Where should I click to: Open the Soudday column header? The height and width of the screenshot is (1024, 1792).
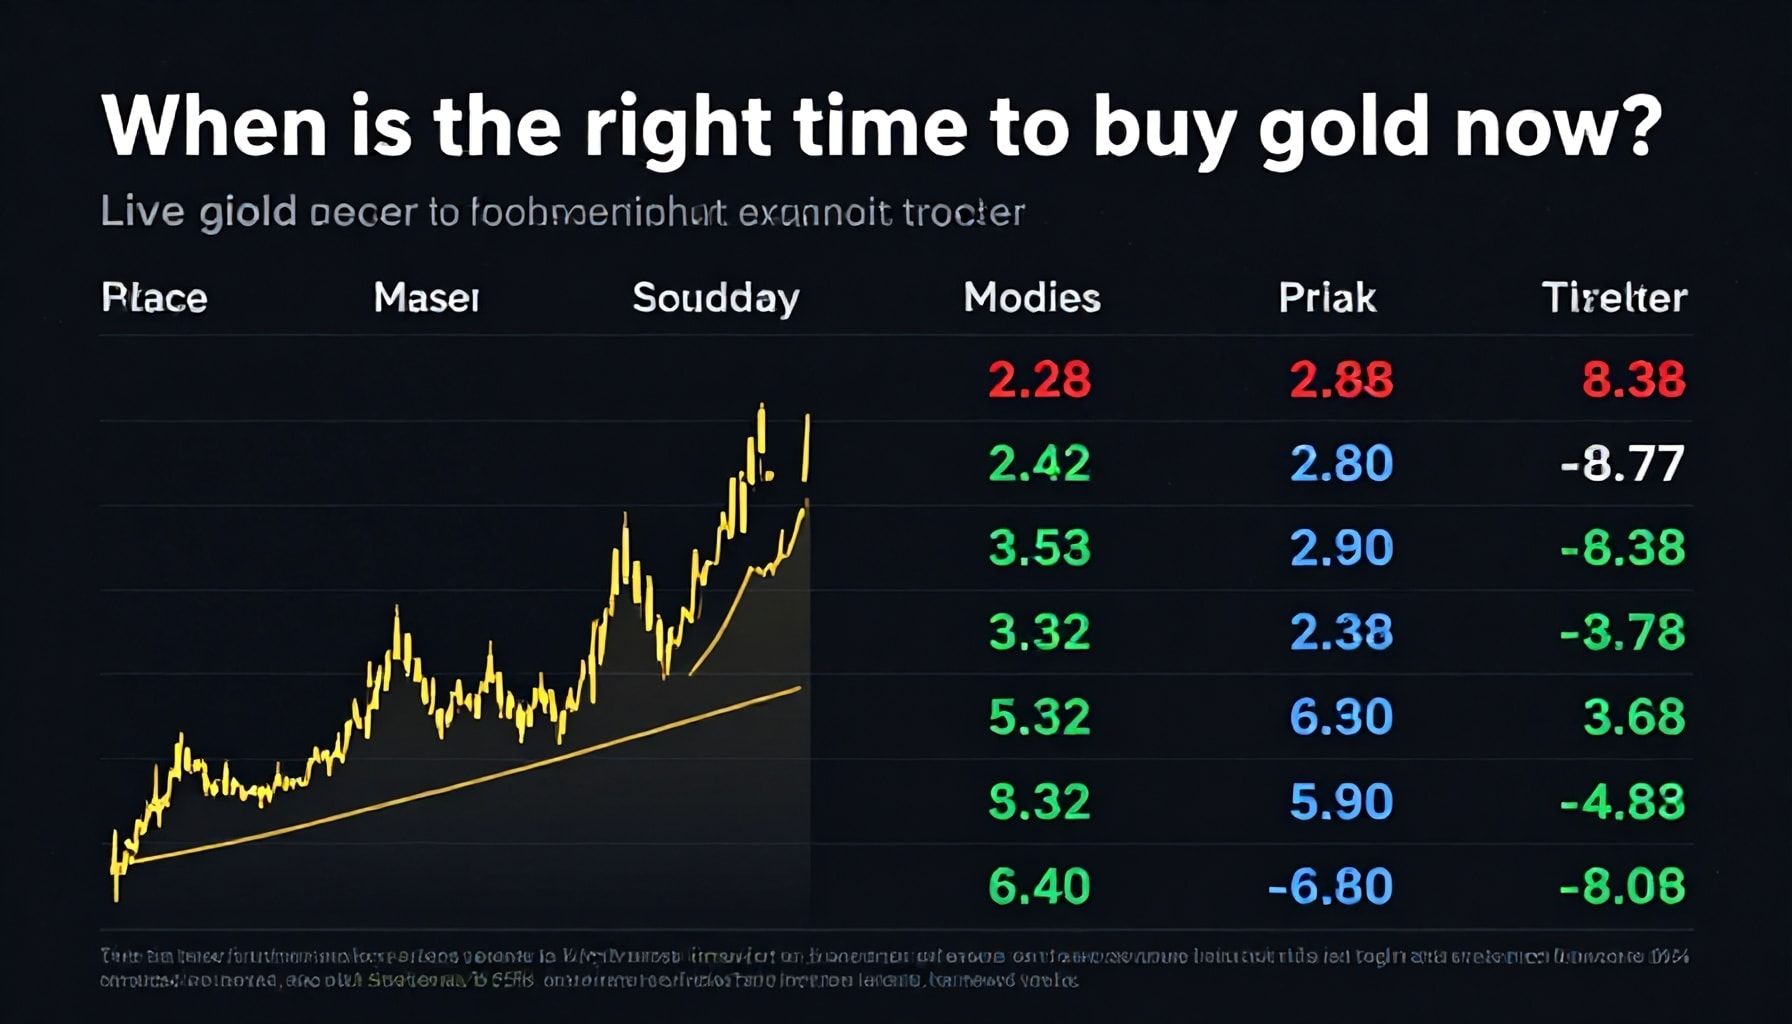[x=716, y=298]
